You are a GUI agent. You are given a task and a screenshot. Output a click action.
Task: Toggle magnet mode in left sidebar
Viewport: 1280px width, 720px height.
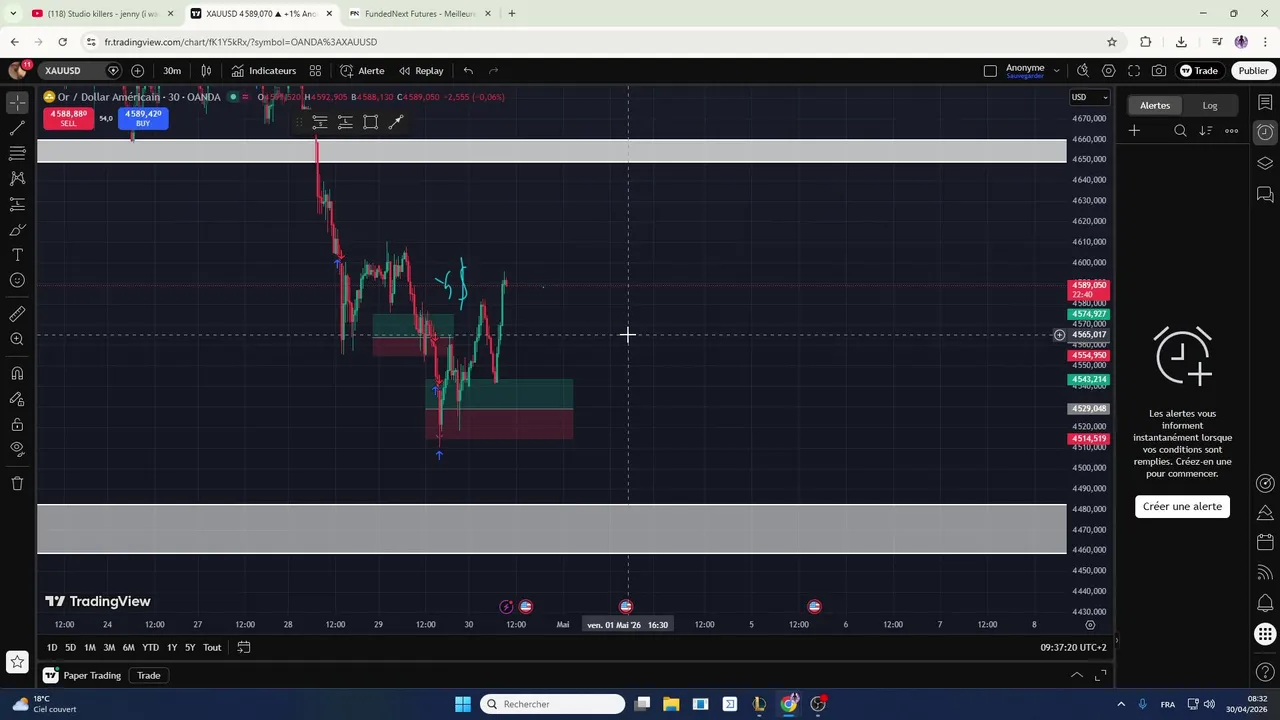tap(17, 373)
